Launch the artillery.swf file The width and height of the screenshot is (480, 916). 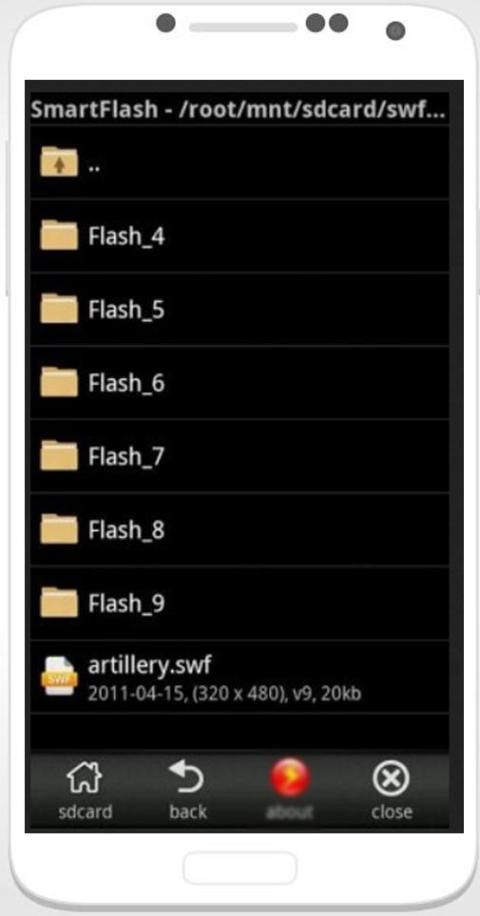point(240,676)
